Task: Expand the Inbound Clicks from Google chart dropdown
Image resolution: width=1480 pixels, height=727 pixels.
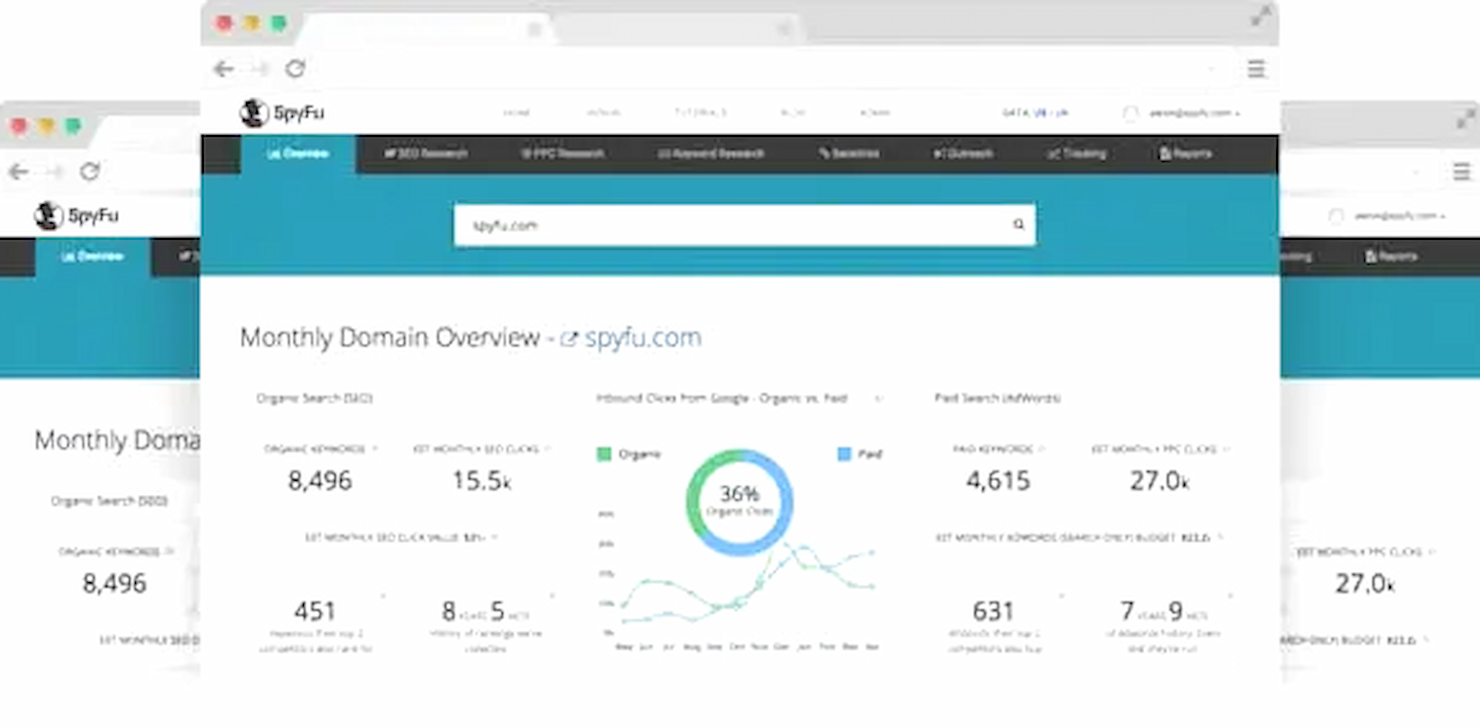Action: coord(879,398)
